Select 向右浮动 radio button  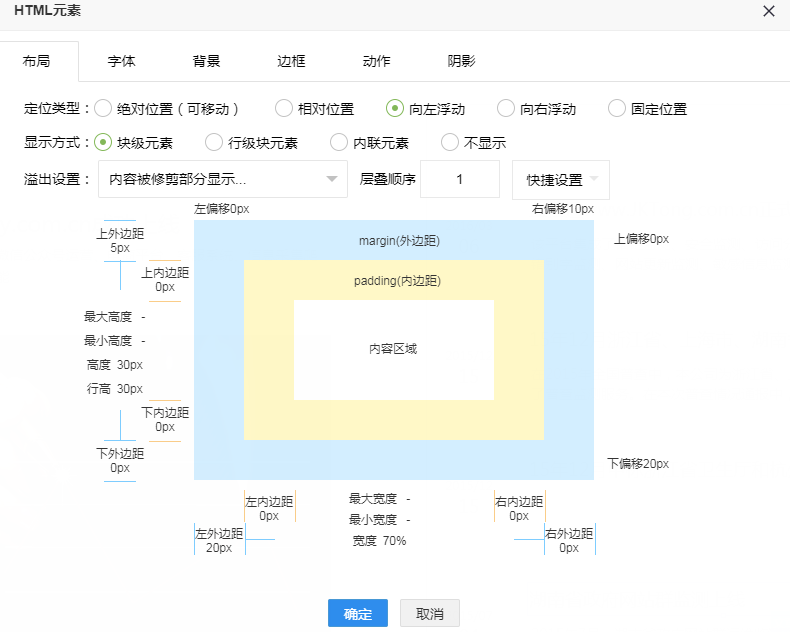(506, 109)
